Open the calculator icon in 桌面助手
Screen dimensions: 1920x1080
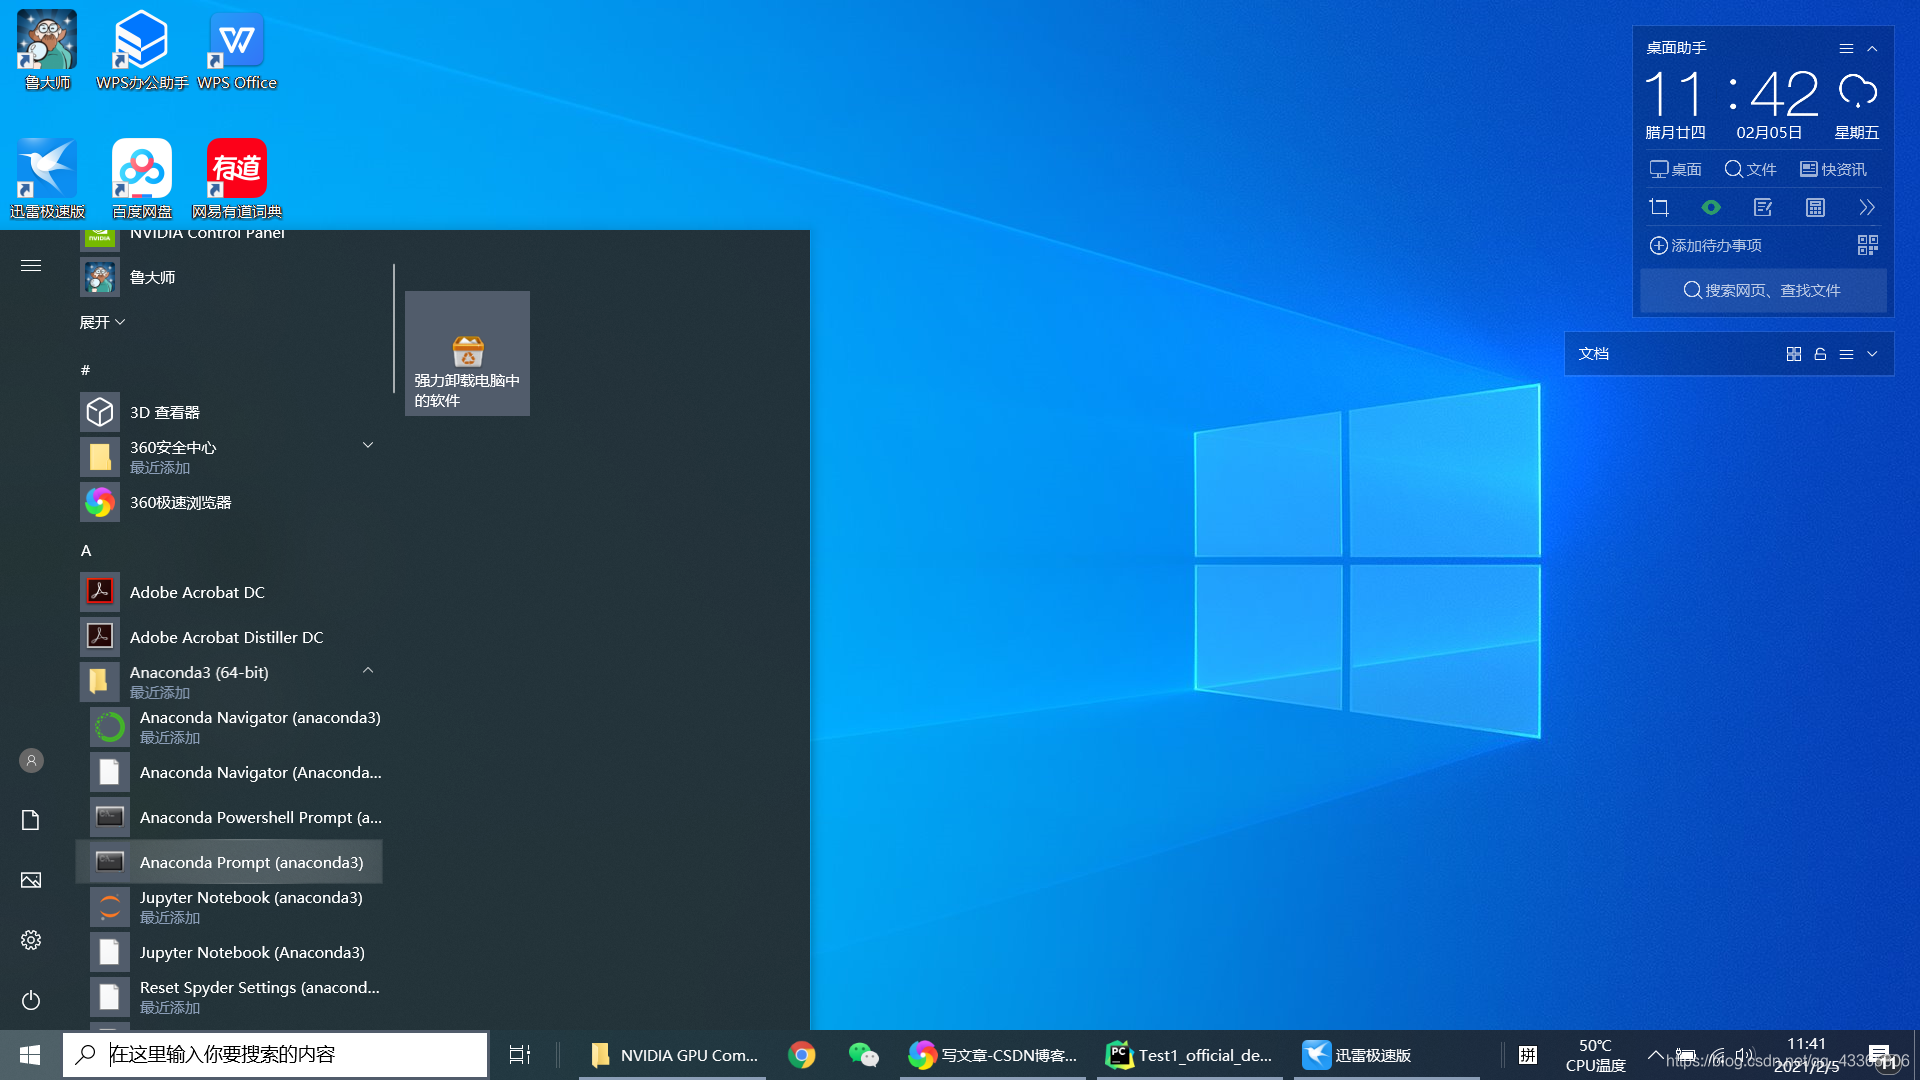point(1815,207)
